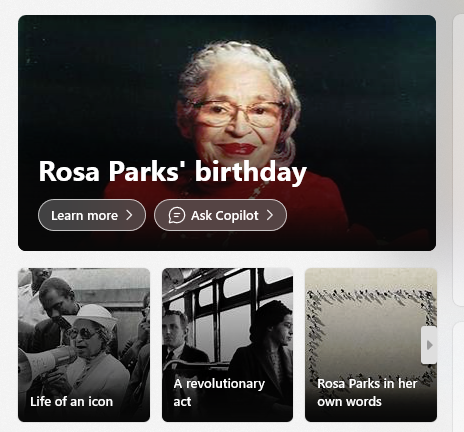Open the Life of an icon card

[84, 345]
